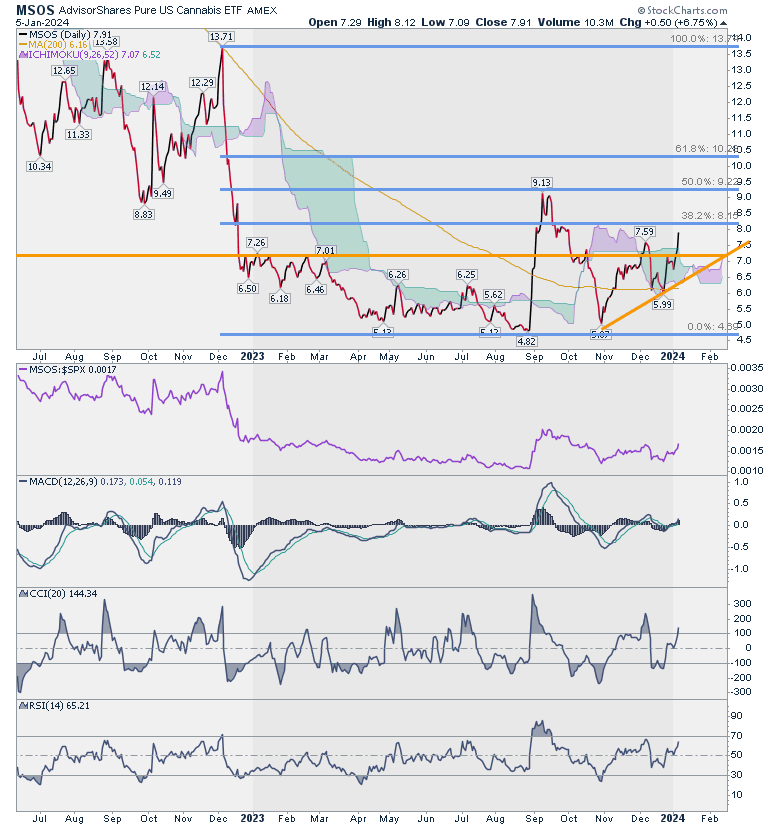Click the 7.59 December price label

644,231
